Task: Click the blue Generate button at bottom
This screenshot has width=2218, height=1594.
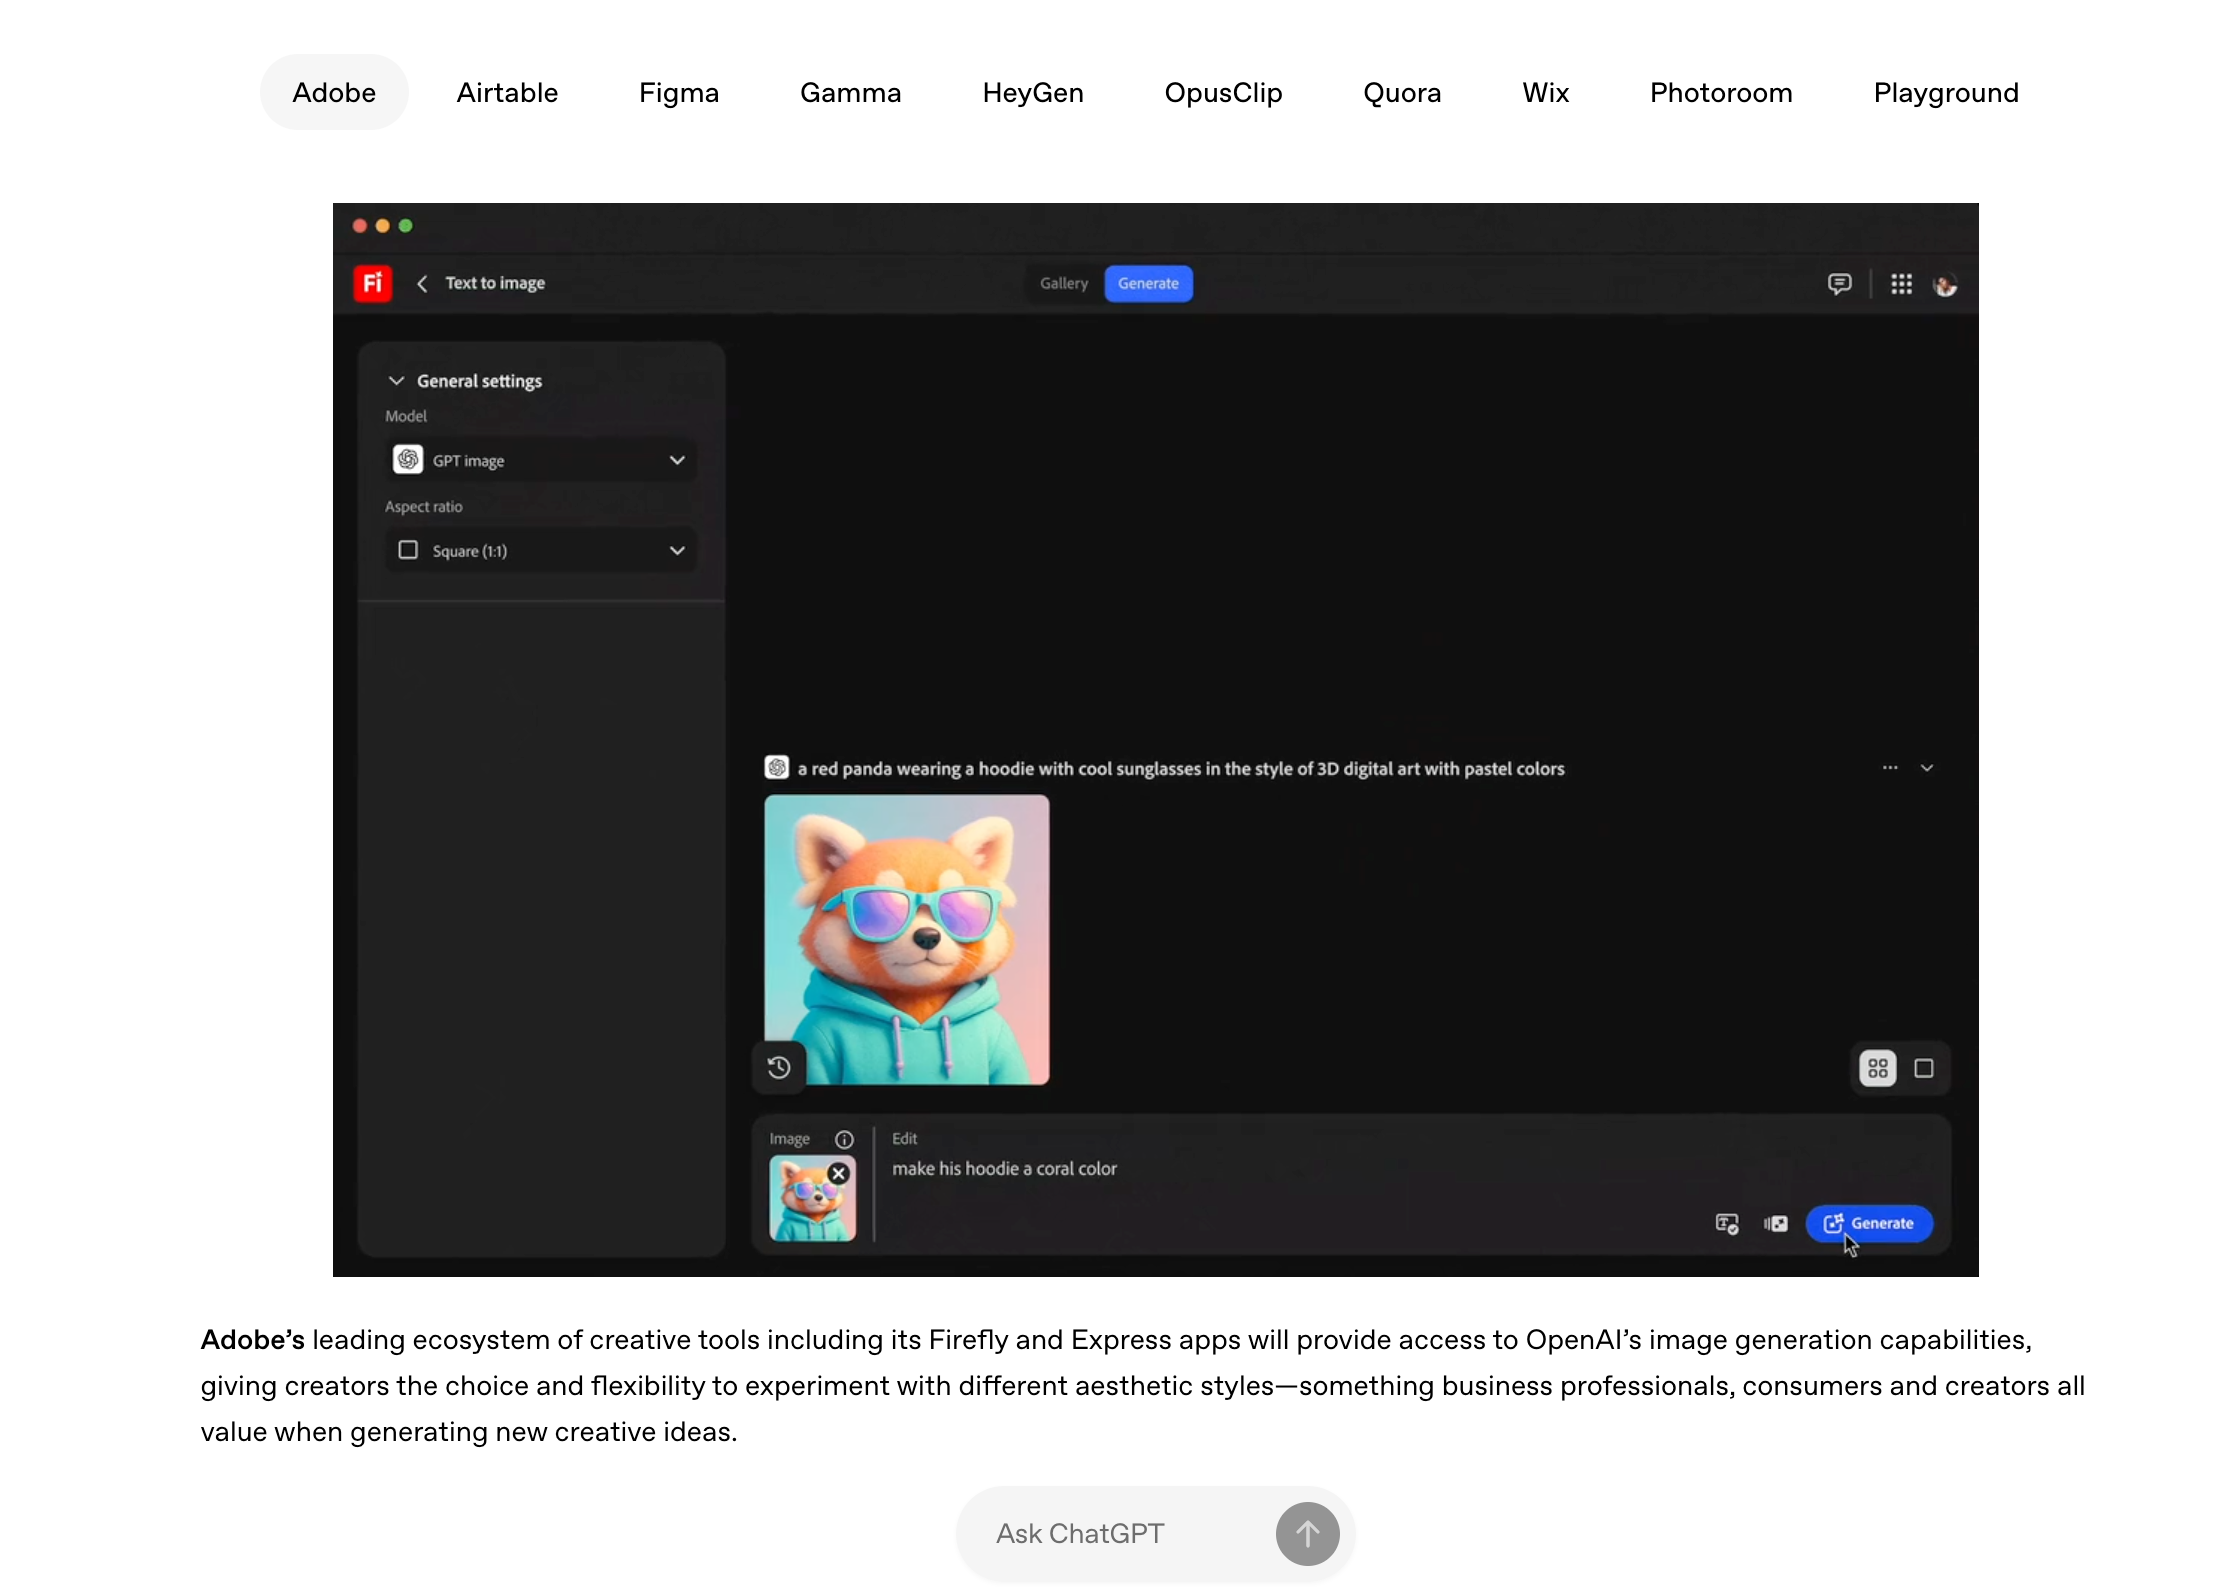Action: click(x=1869, y=1224)
